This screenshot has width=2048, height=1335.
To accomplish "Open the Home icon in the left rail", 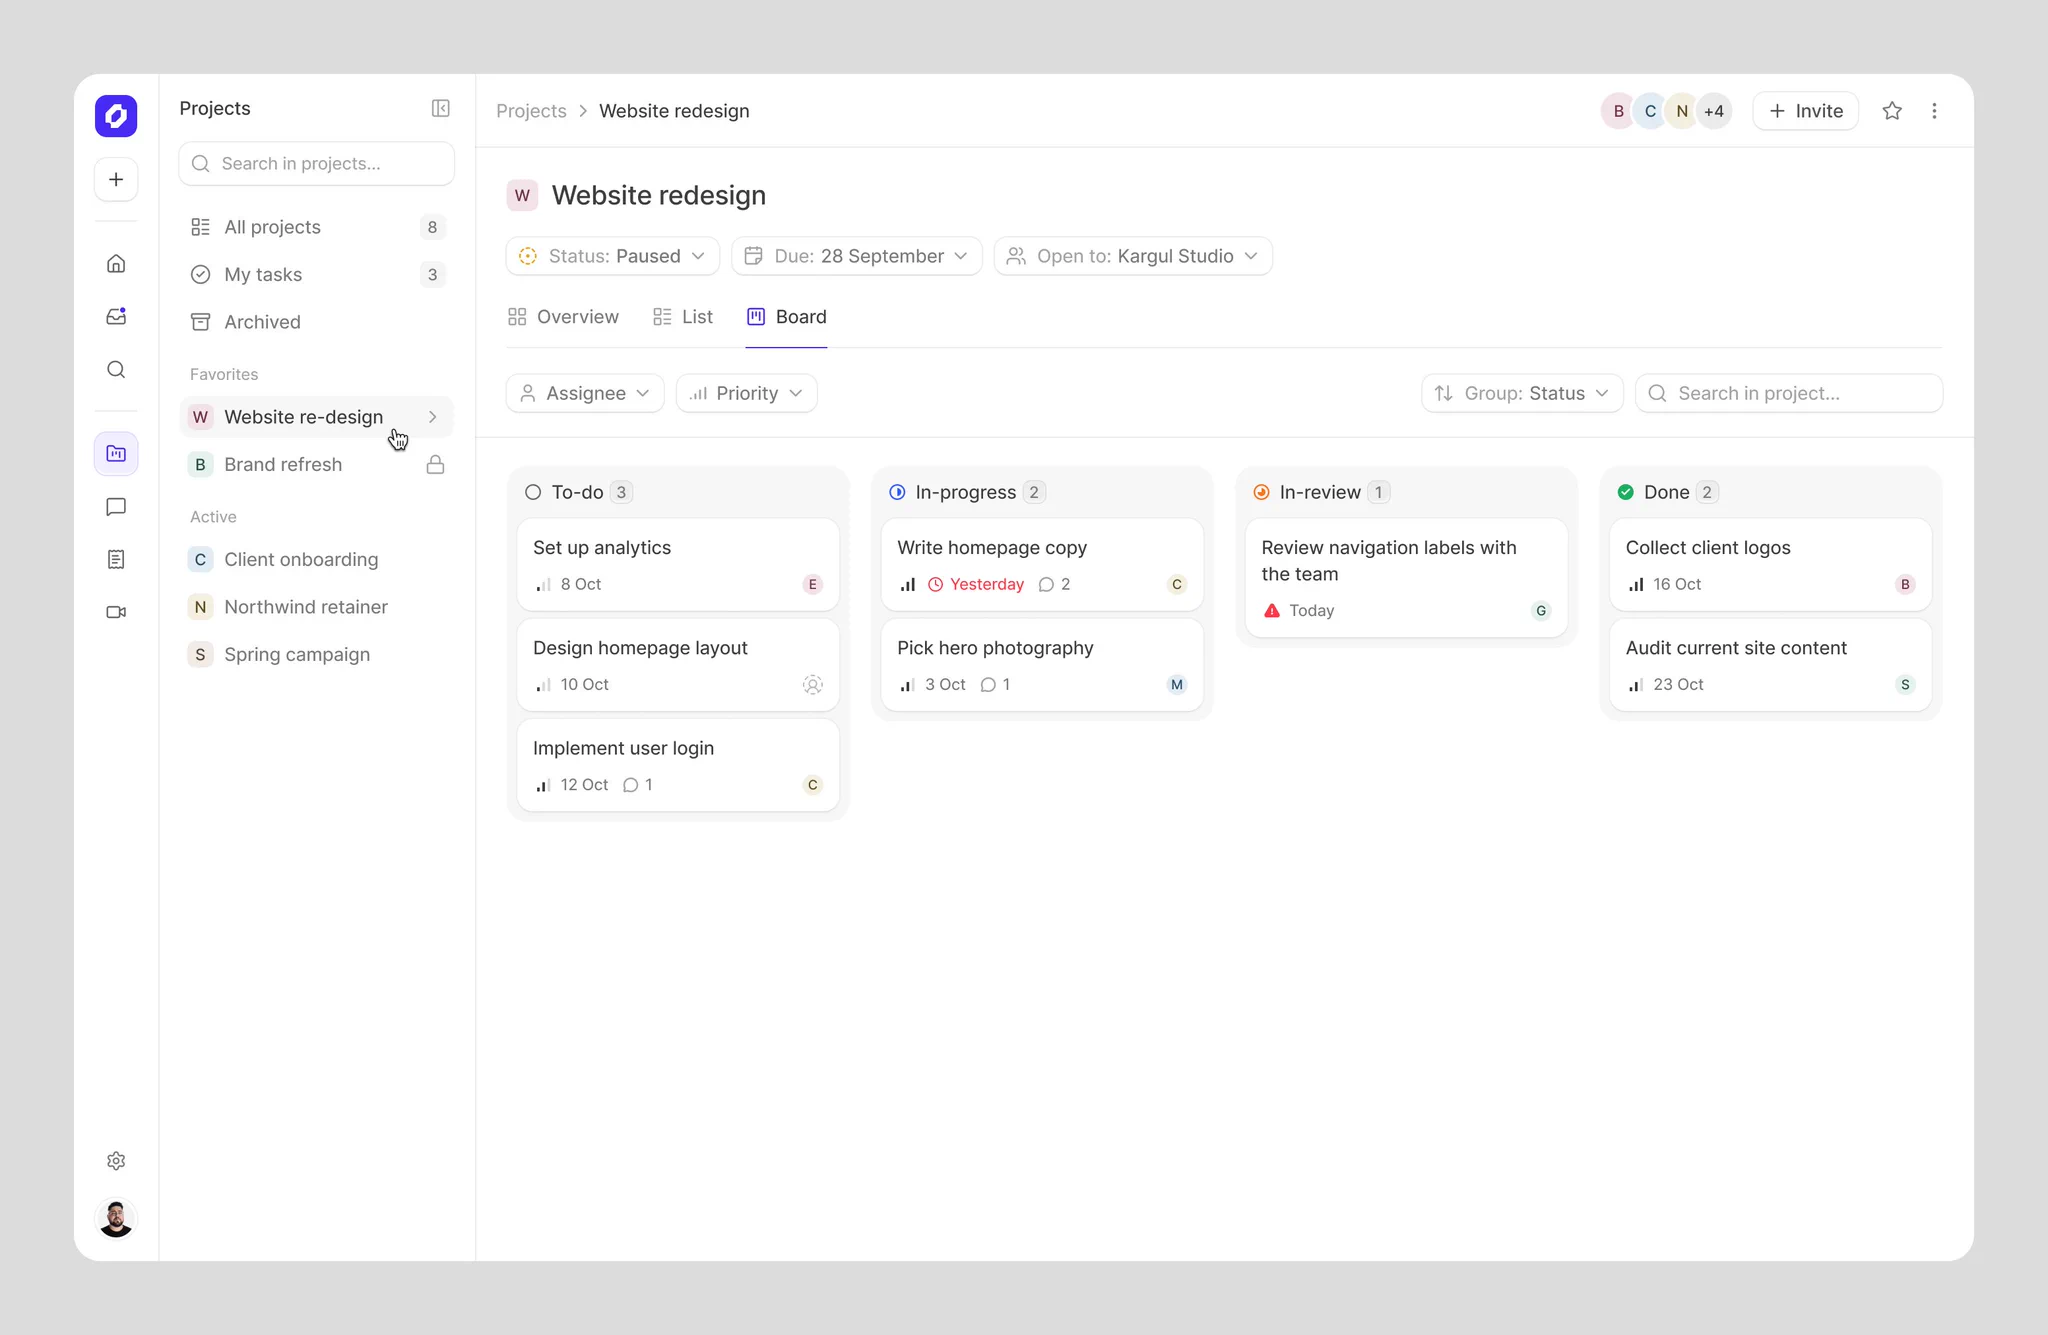I will 116,264.
